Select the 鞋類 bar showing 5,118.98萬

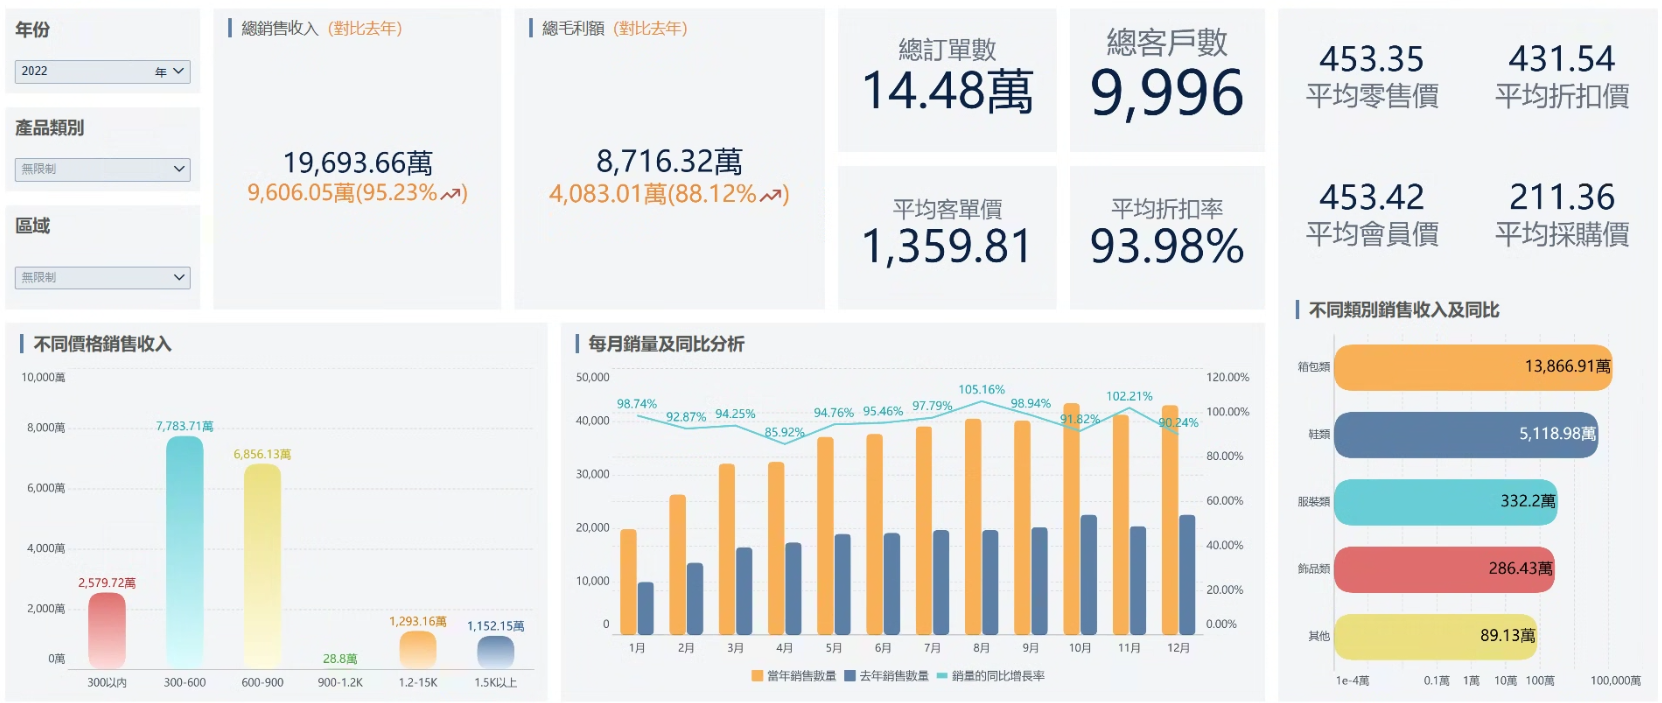[x=1465, y=434]
